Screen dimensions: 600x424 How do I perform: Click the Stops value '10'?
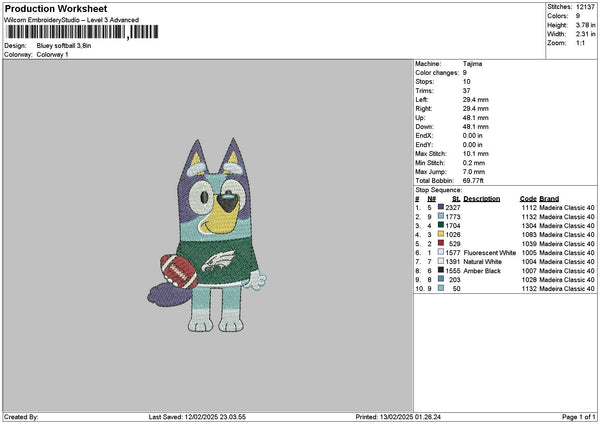pyautogui.click(x=466, y=82)
